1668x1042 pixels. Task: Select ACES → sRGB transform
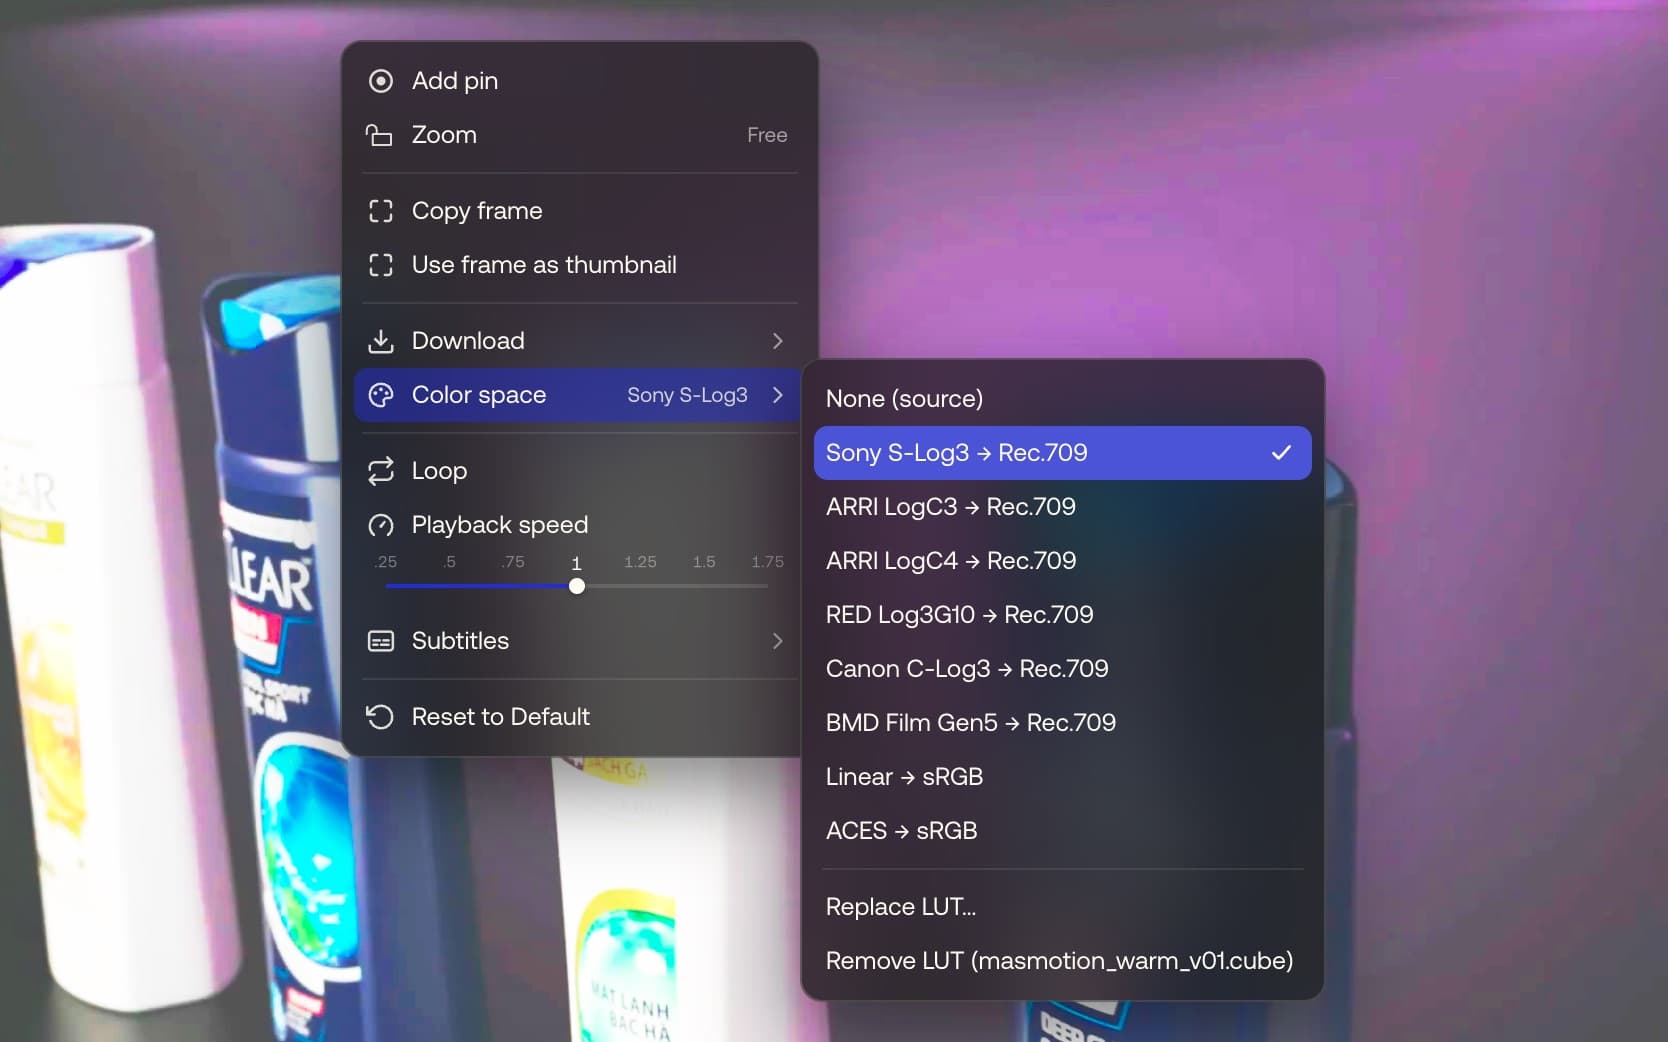(x=1062, y=831)
